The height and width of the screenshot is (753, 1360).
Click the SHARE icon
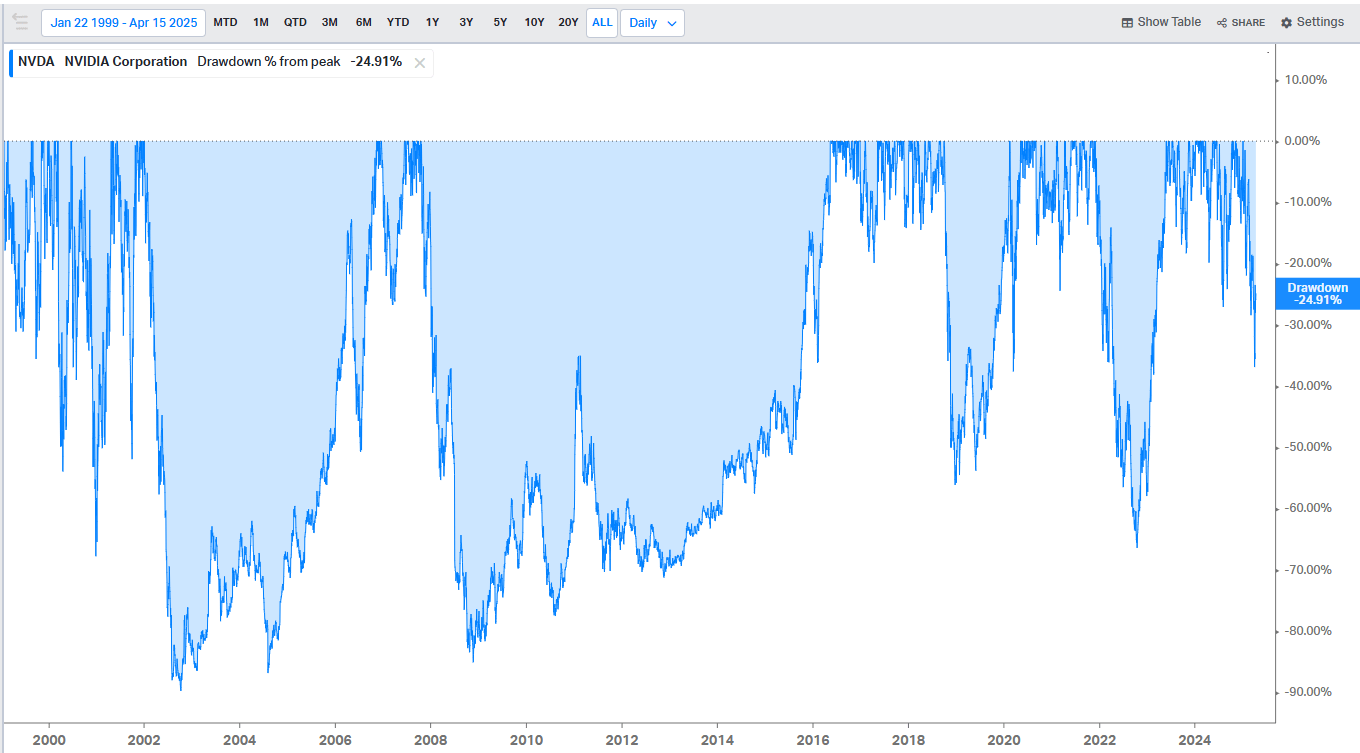coord(1240,22)
